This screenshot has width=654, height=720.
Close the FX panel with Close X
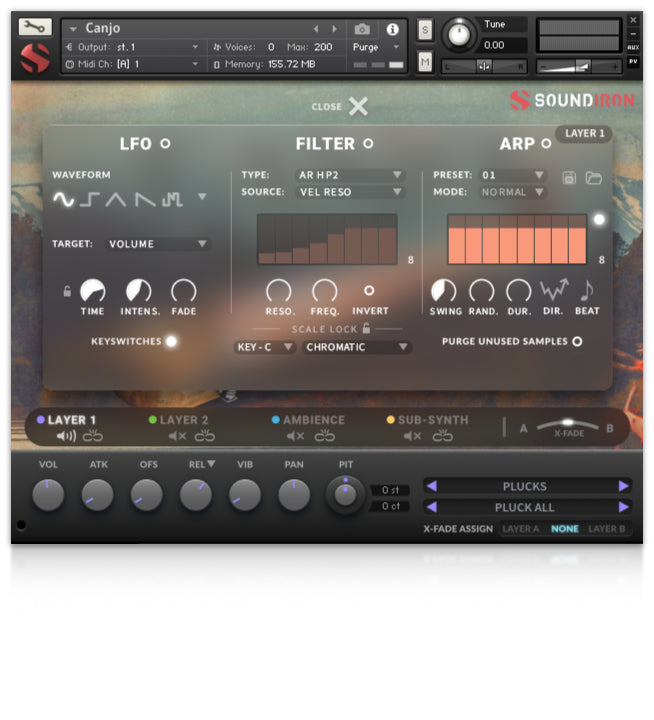tap(358, 106)
